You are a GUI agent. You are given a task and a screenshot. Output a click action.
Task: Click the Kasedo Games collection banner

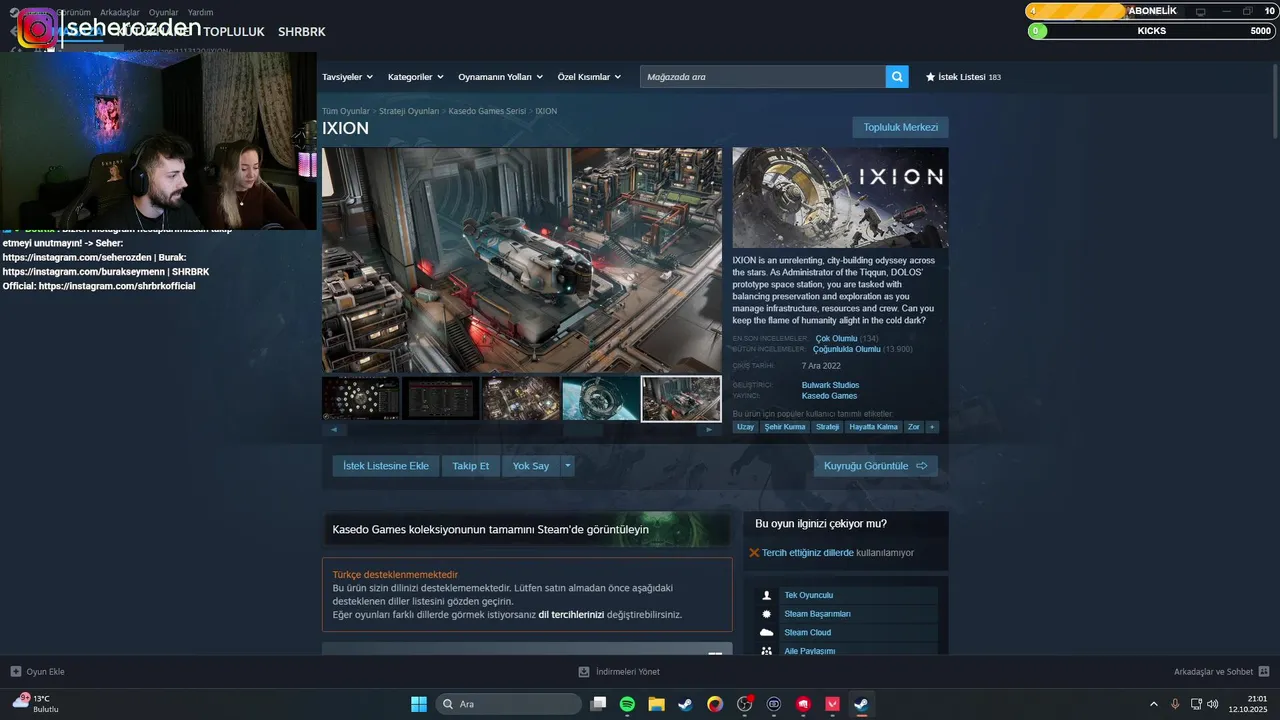click(528, 530)
